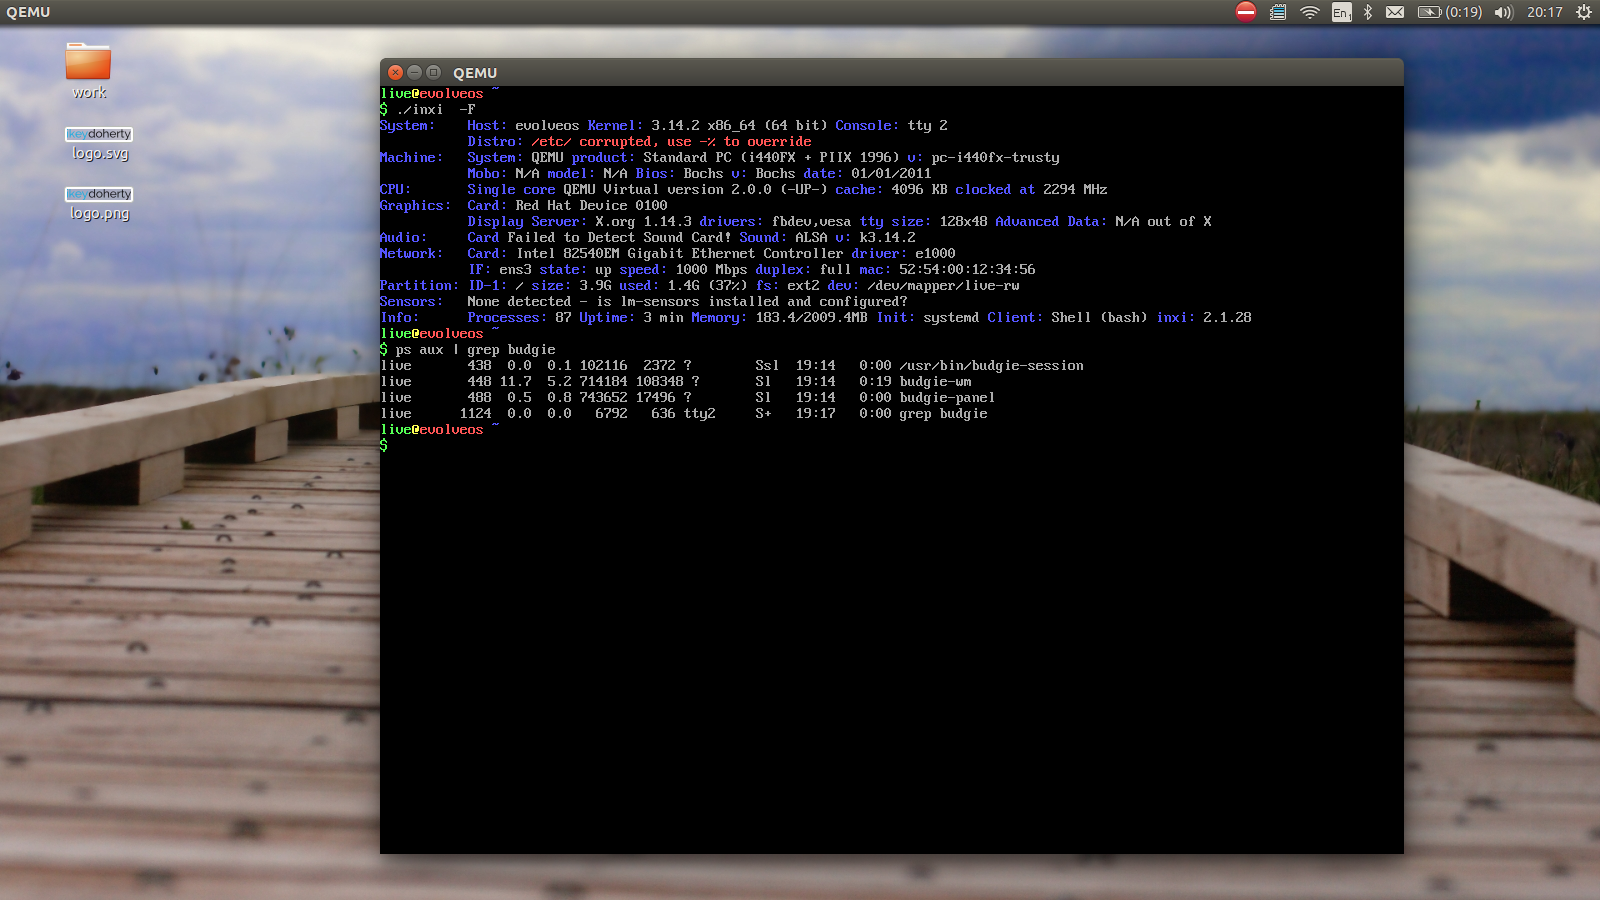Click 'Intel 82540EM Gigabit Ethernet Controller' text
Screen dimensions: 1600x900
679,253
